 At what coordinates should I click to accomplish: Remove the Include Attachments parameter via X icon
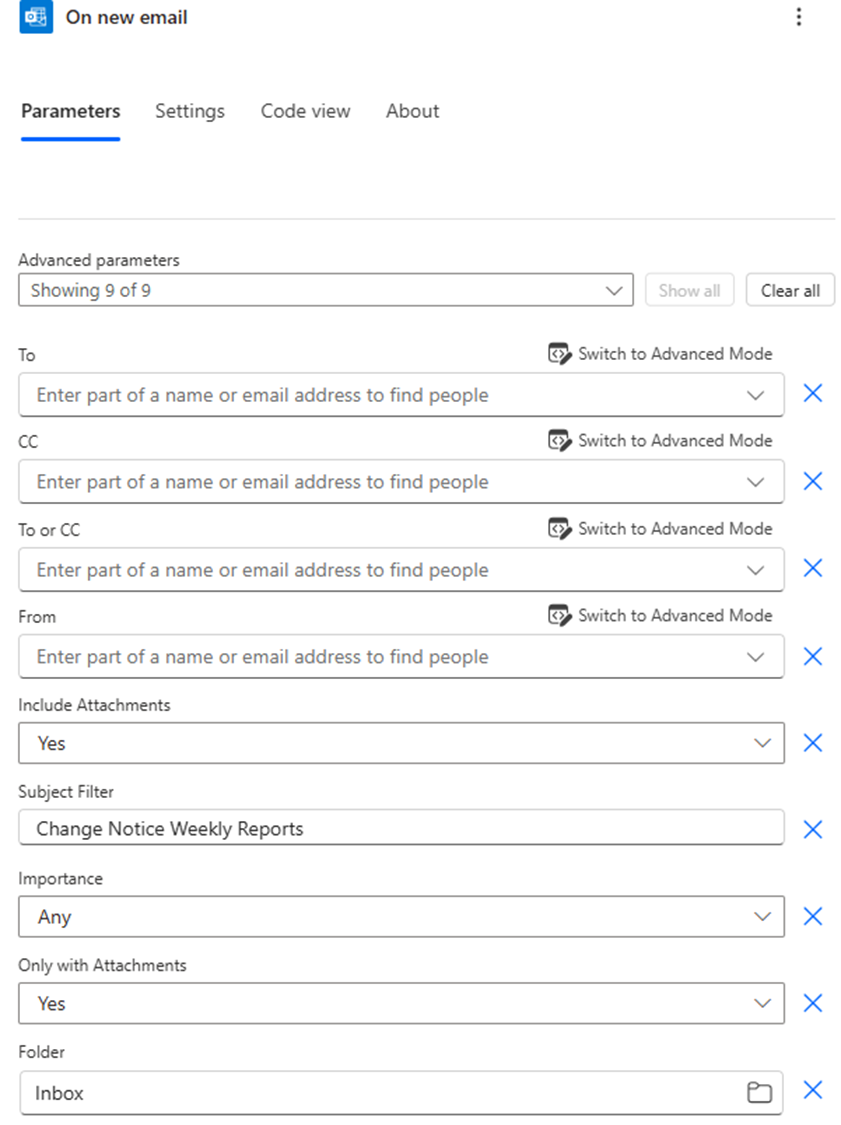(813, 742)
